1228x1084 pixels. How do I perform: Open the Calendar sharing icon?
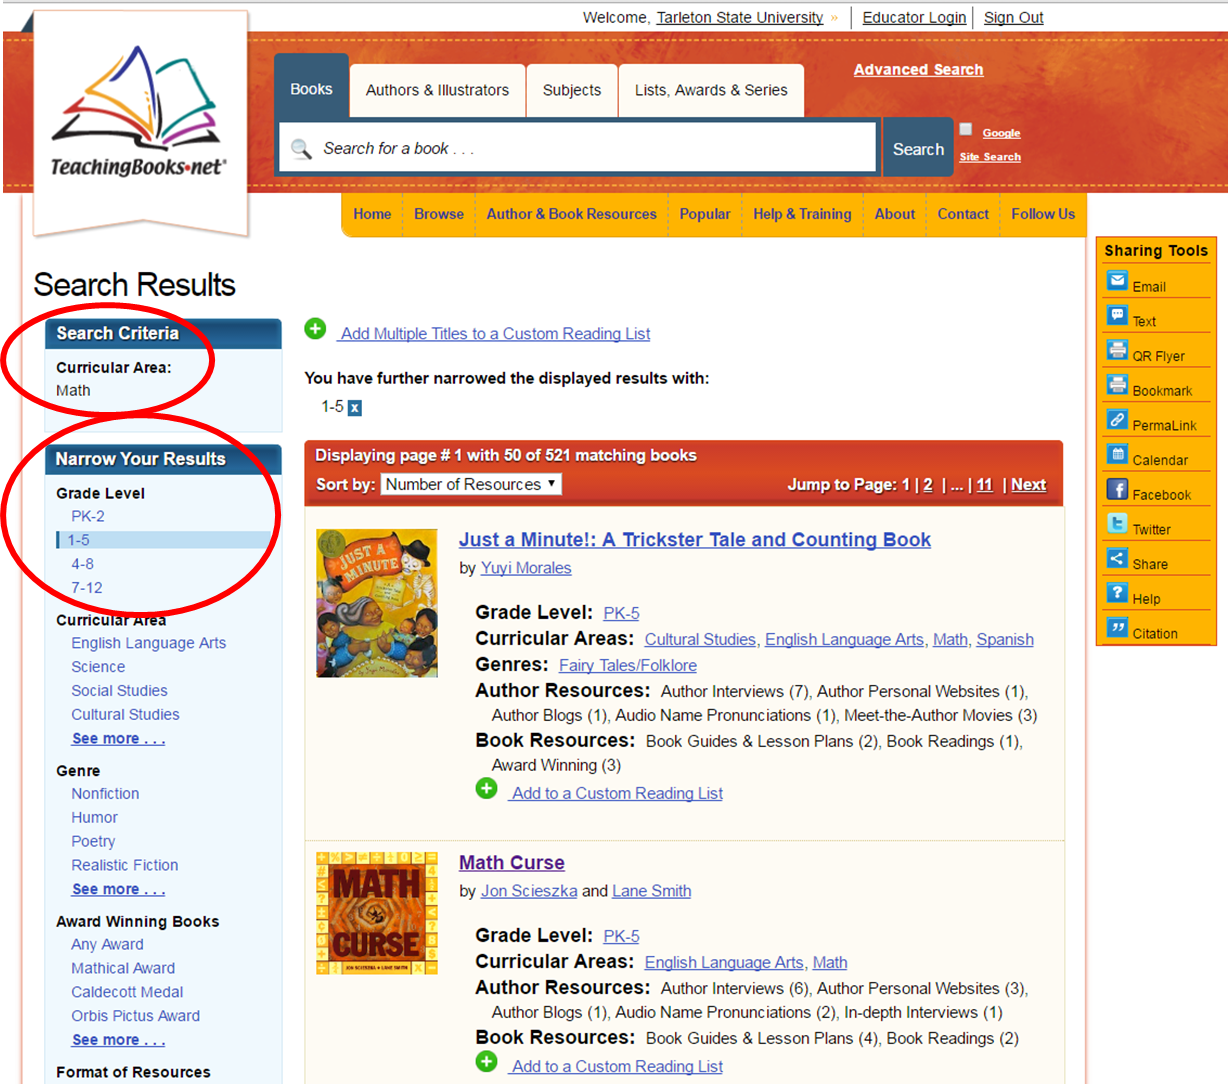click(x=1117, y=454)
